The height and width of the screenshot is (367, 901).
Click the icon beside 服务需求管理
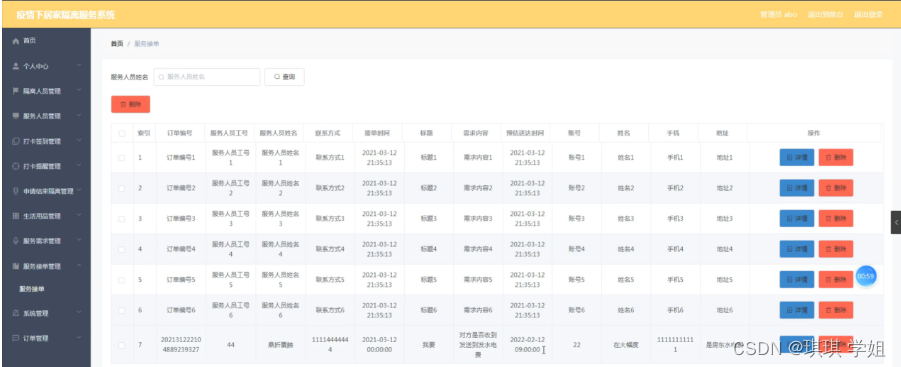[x=16, y=241]
